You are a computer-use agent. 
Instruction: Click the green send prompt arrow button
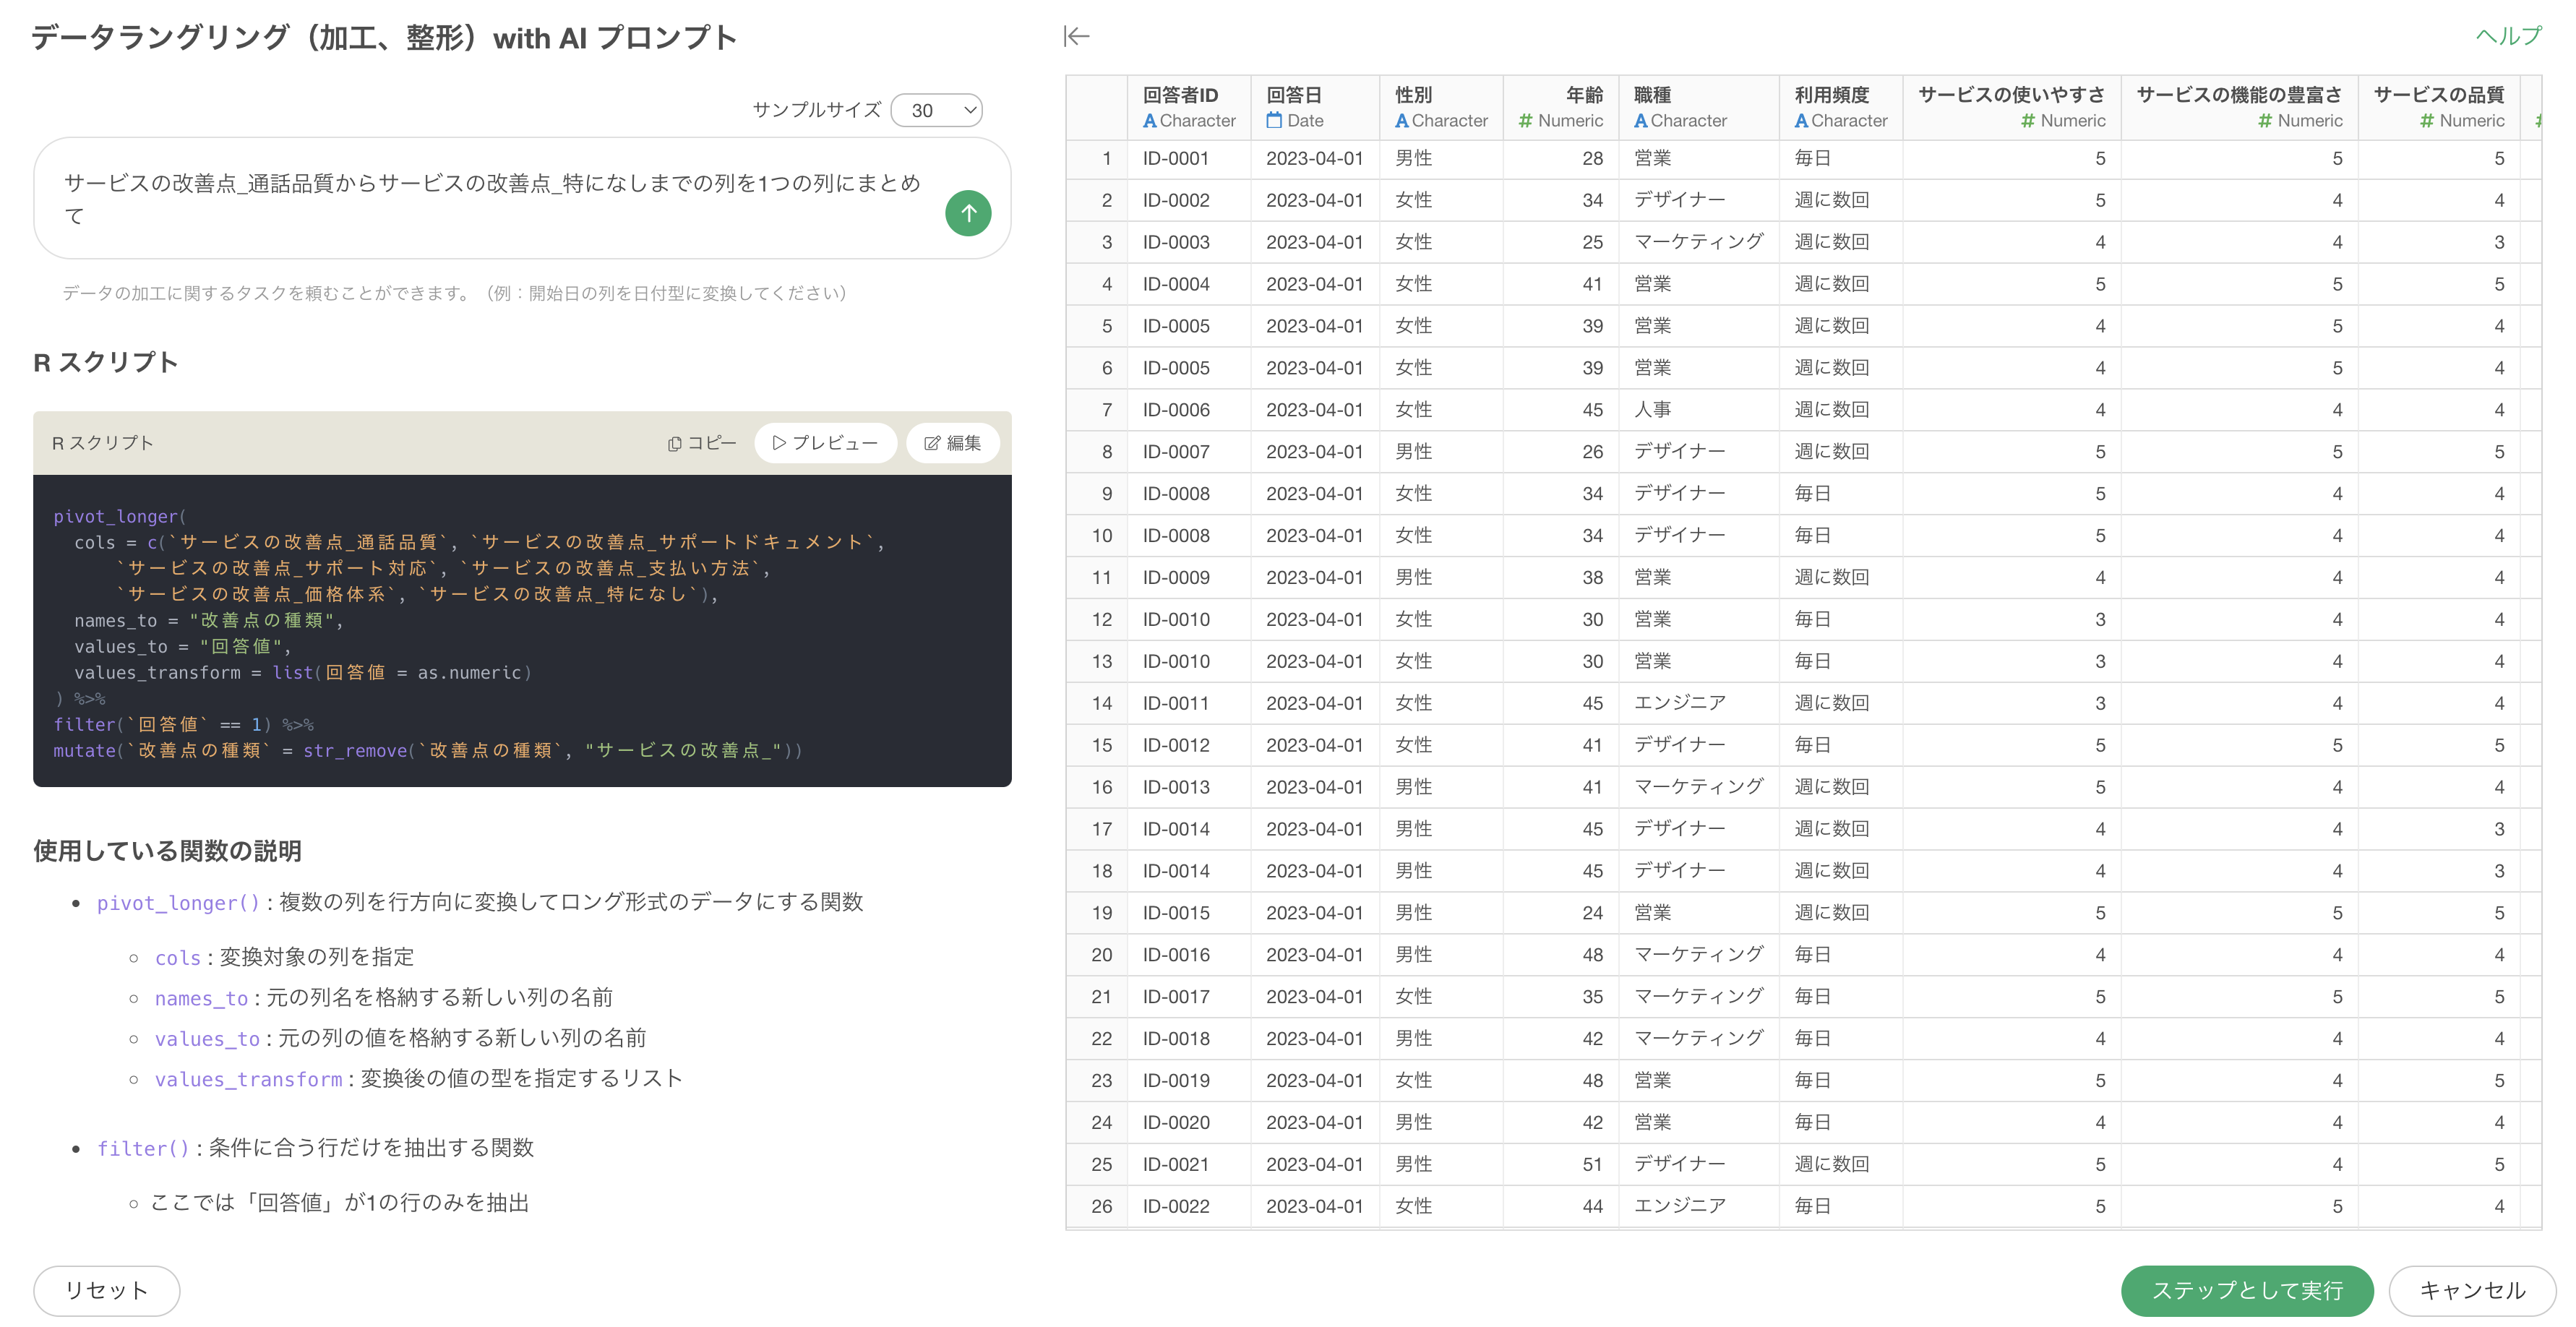tap(967, 213)
